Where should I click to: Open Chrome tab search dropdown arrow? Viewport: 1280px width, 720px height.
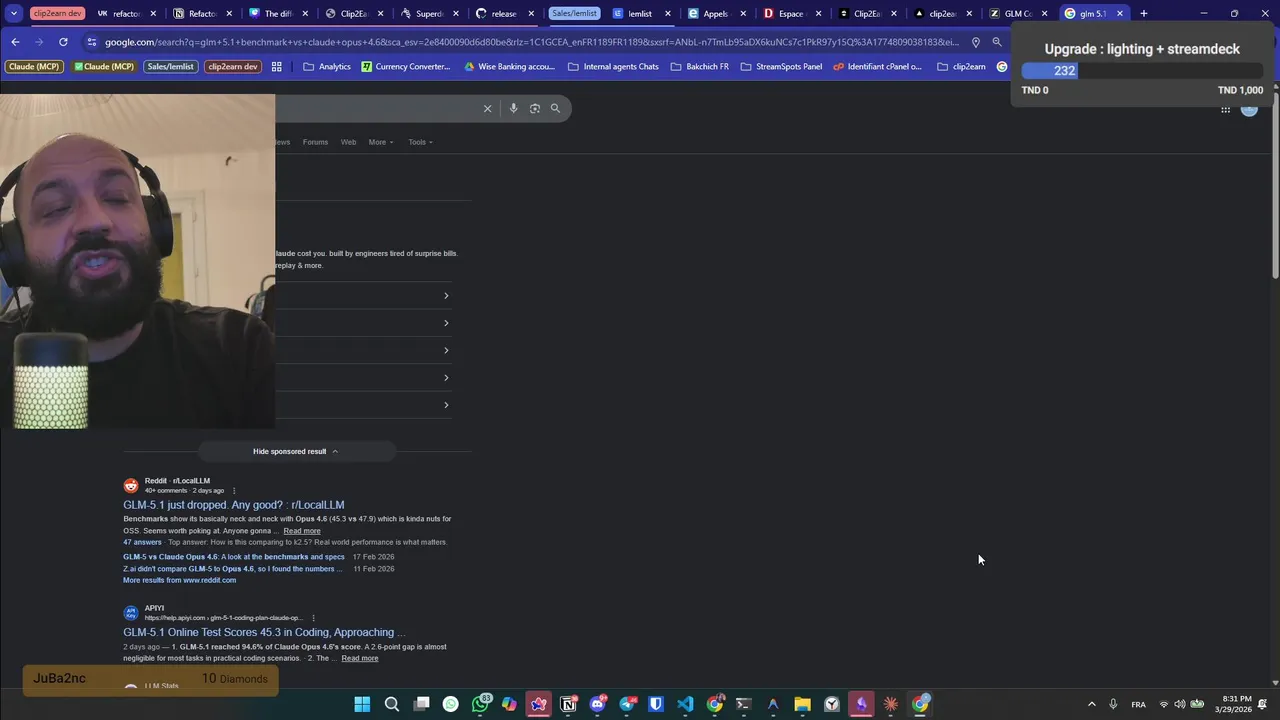[14, 14]
